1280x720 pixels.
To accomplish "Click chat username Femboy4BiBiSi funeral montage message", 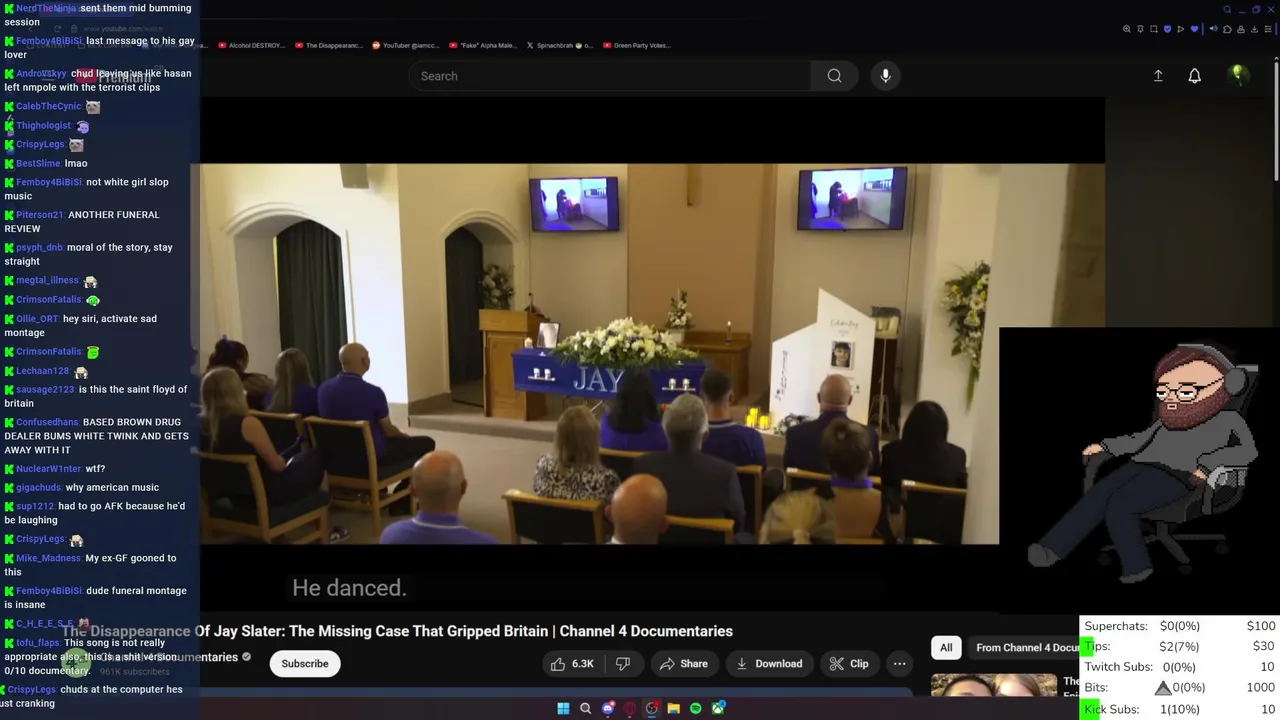I will 51,591.
